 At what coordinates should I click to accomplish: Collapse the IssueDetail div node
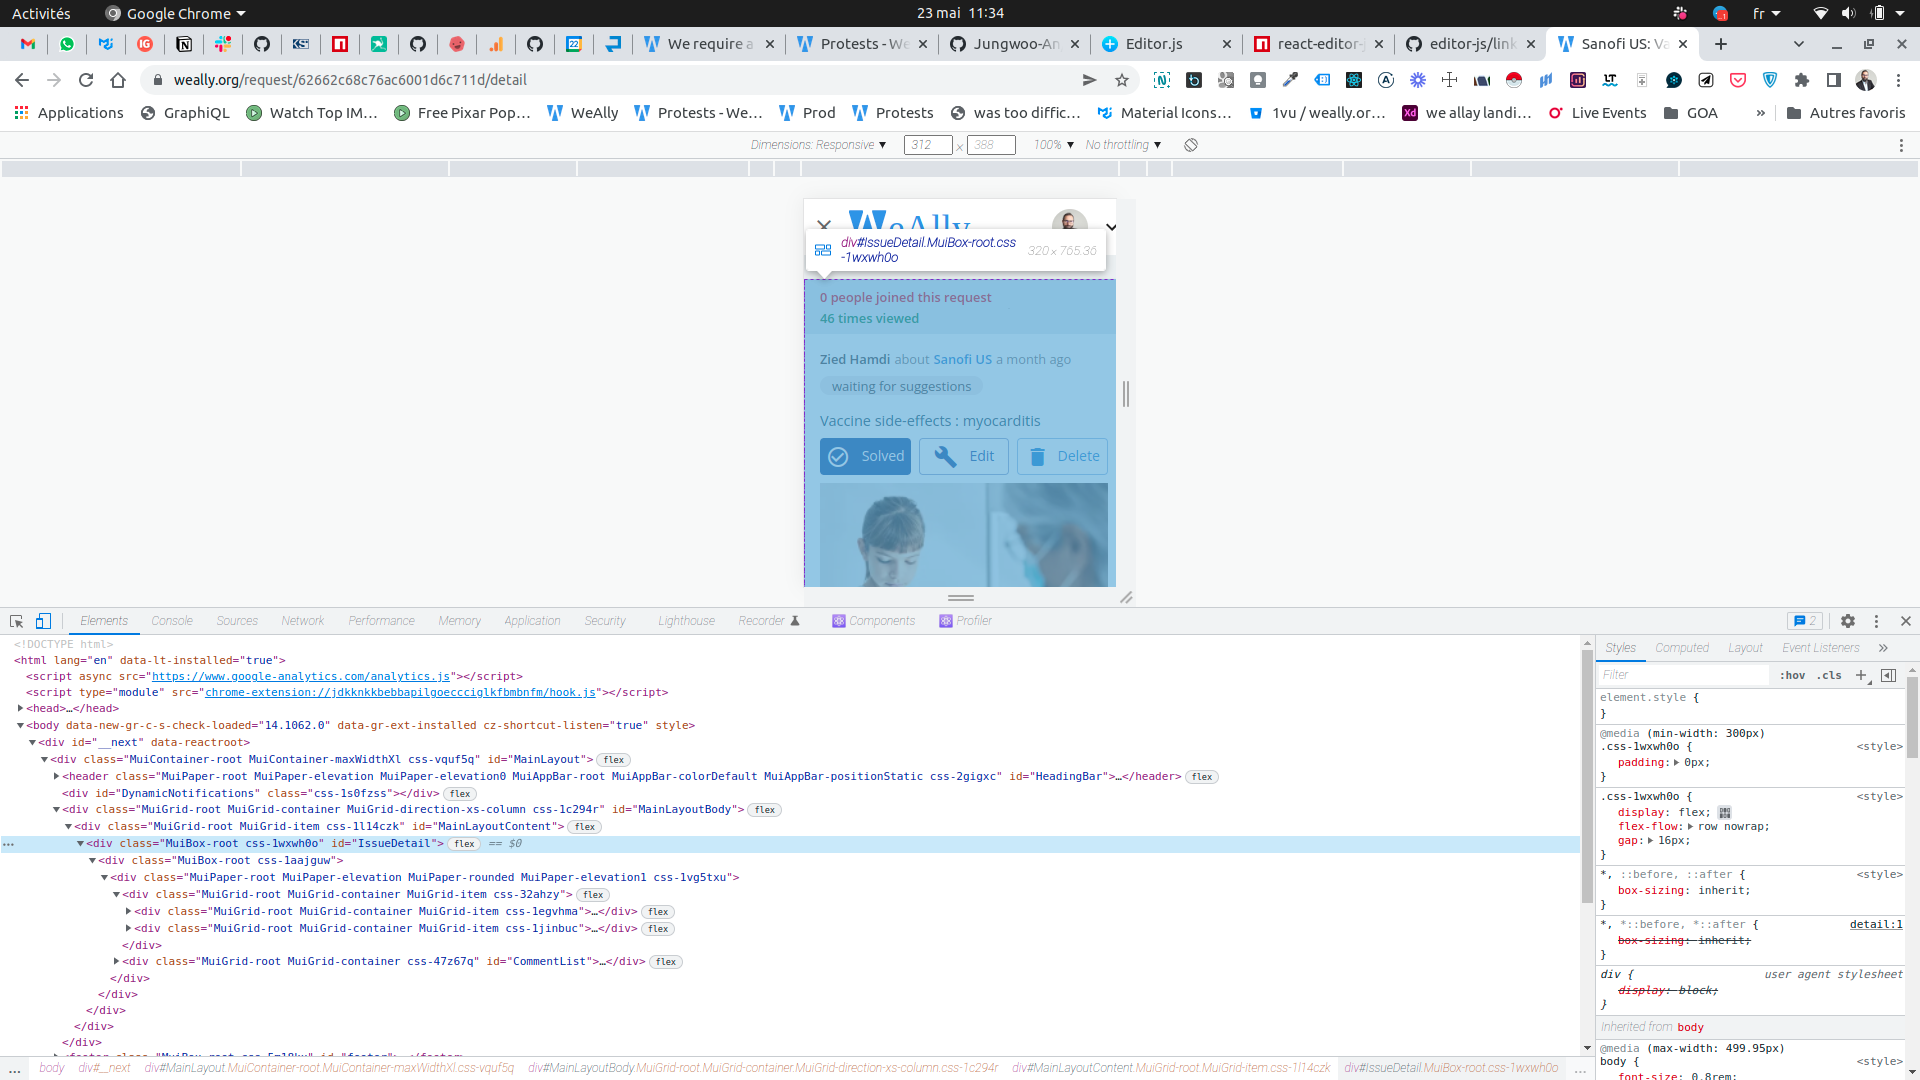point(80,843)
